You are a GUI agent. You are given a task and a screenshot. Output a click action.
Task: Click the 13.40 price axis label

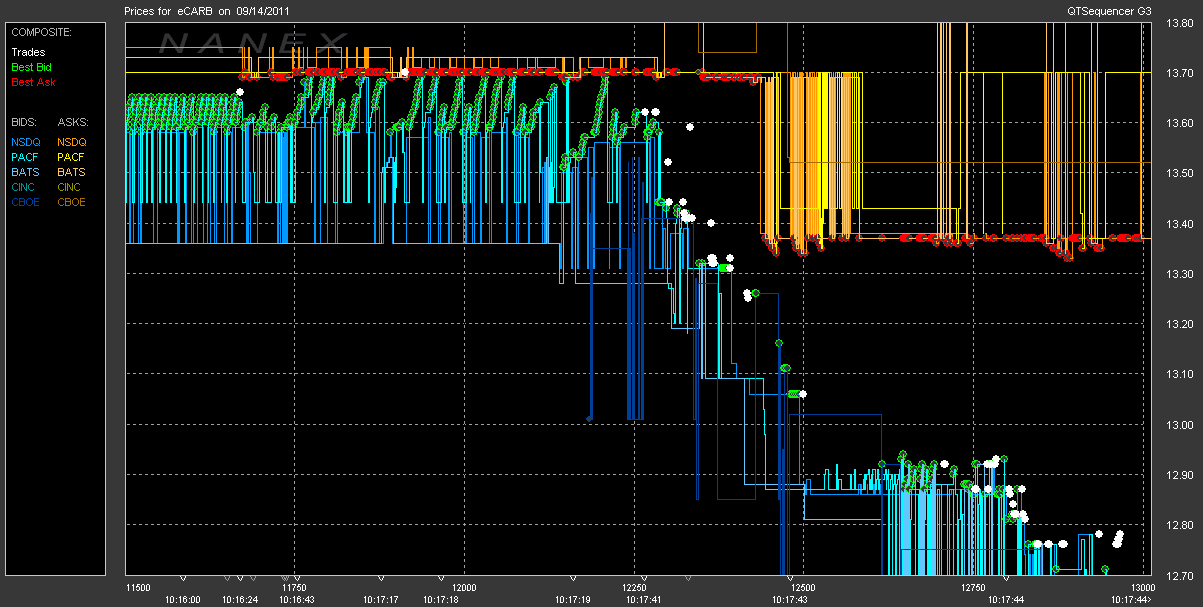(x=1180, y=224)
